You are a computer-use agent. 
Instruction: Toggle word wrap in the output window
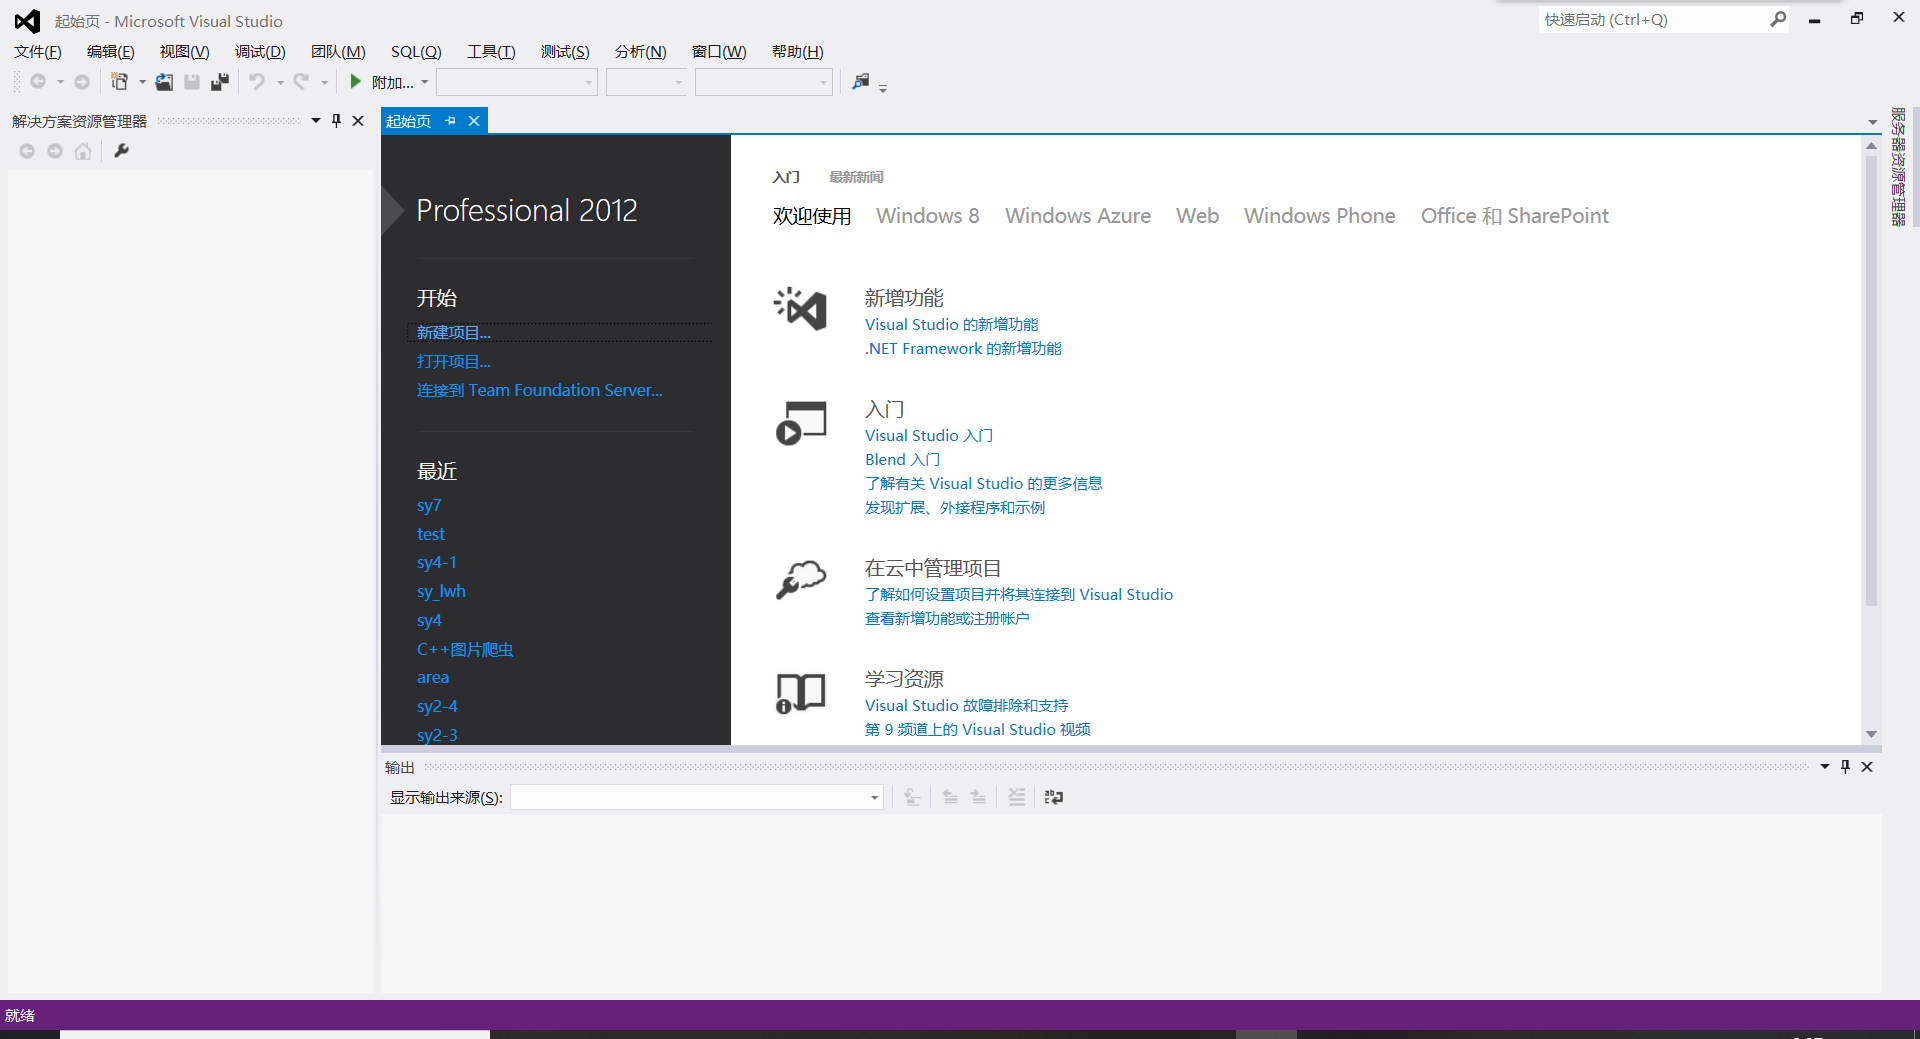tap(1053, 797)
